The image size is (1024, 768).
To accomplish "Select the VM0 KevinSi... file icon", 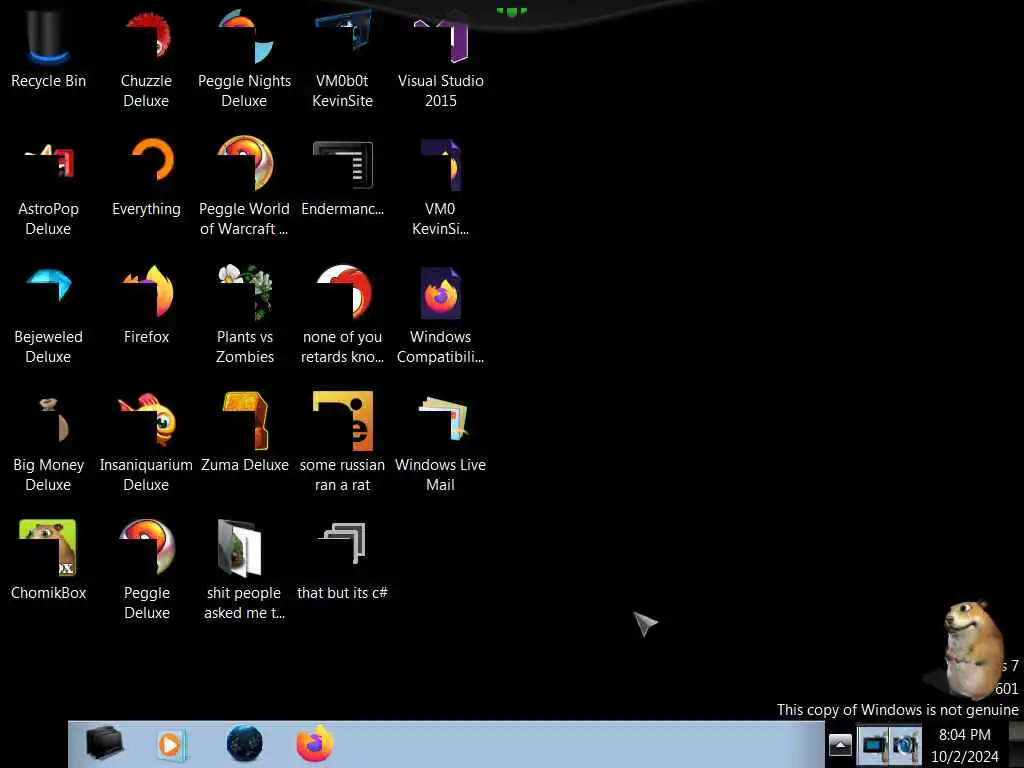I will (x=440, y=187).
